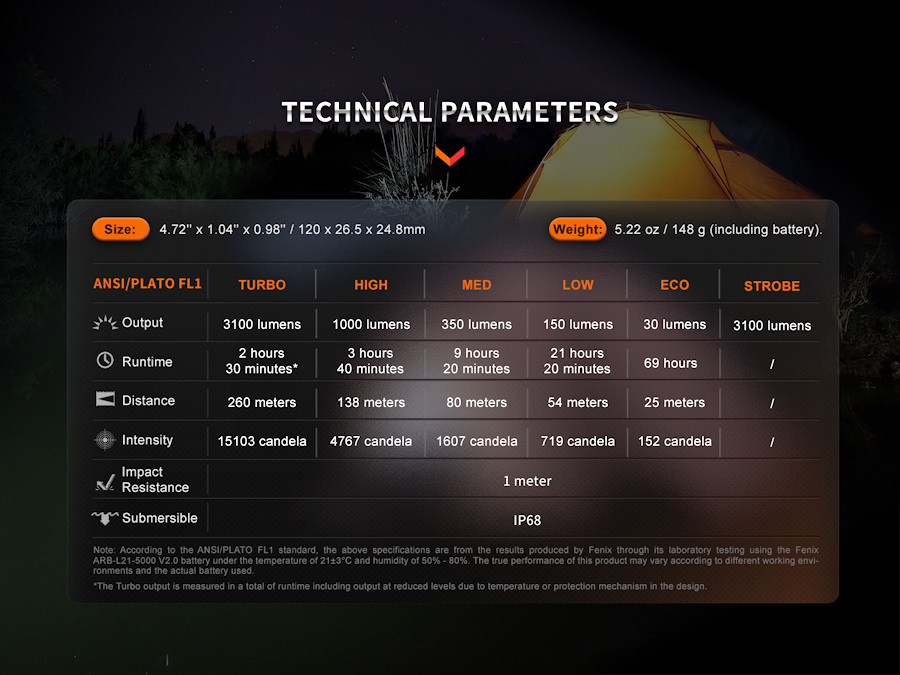The width and height of the screenshot is (900, 675).
Task: Select the TURBO column header
Action: tap(262, 285)
